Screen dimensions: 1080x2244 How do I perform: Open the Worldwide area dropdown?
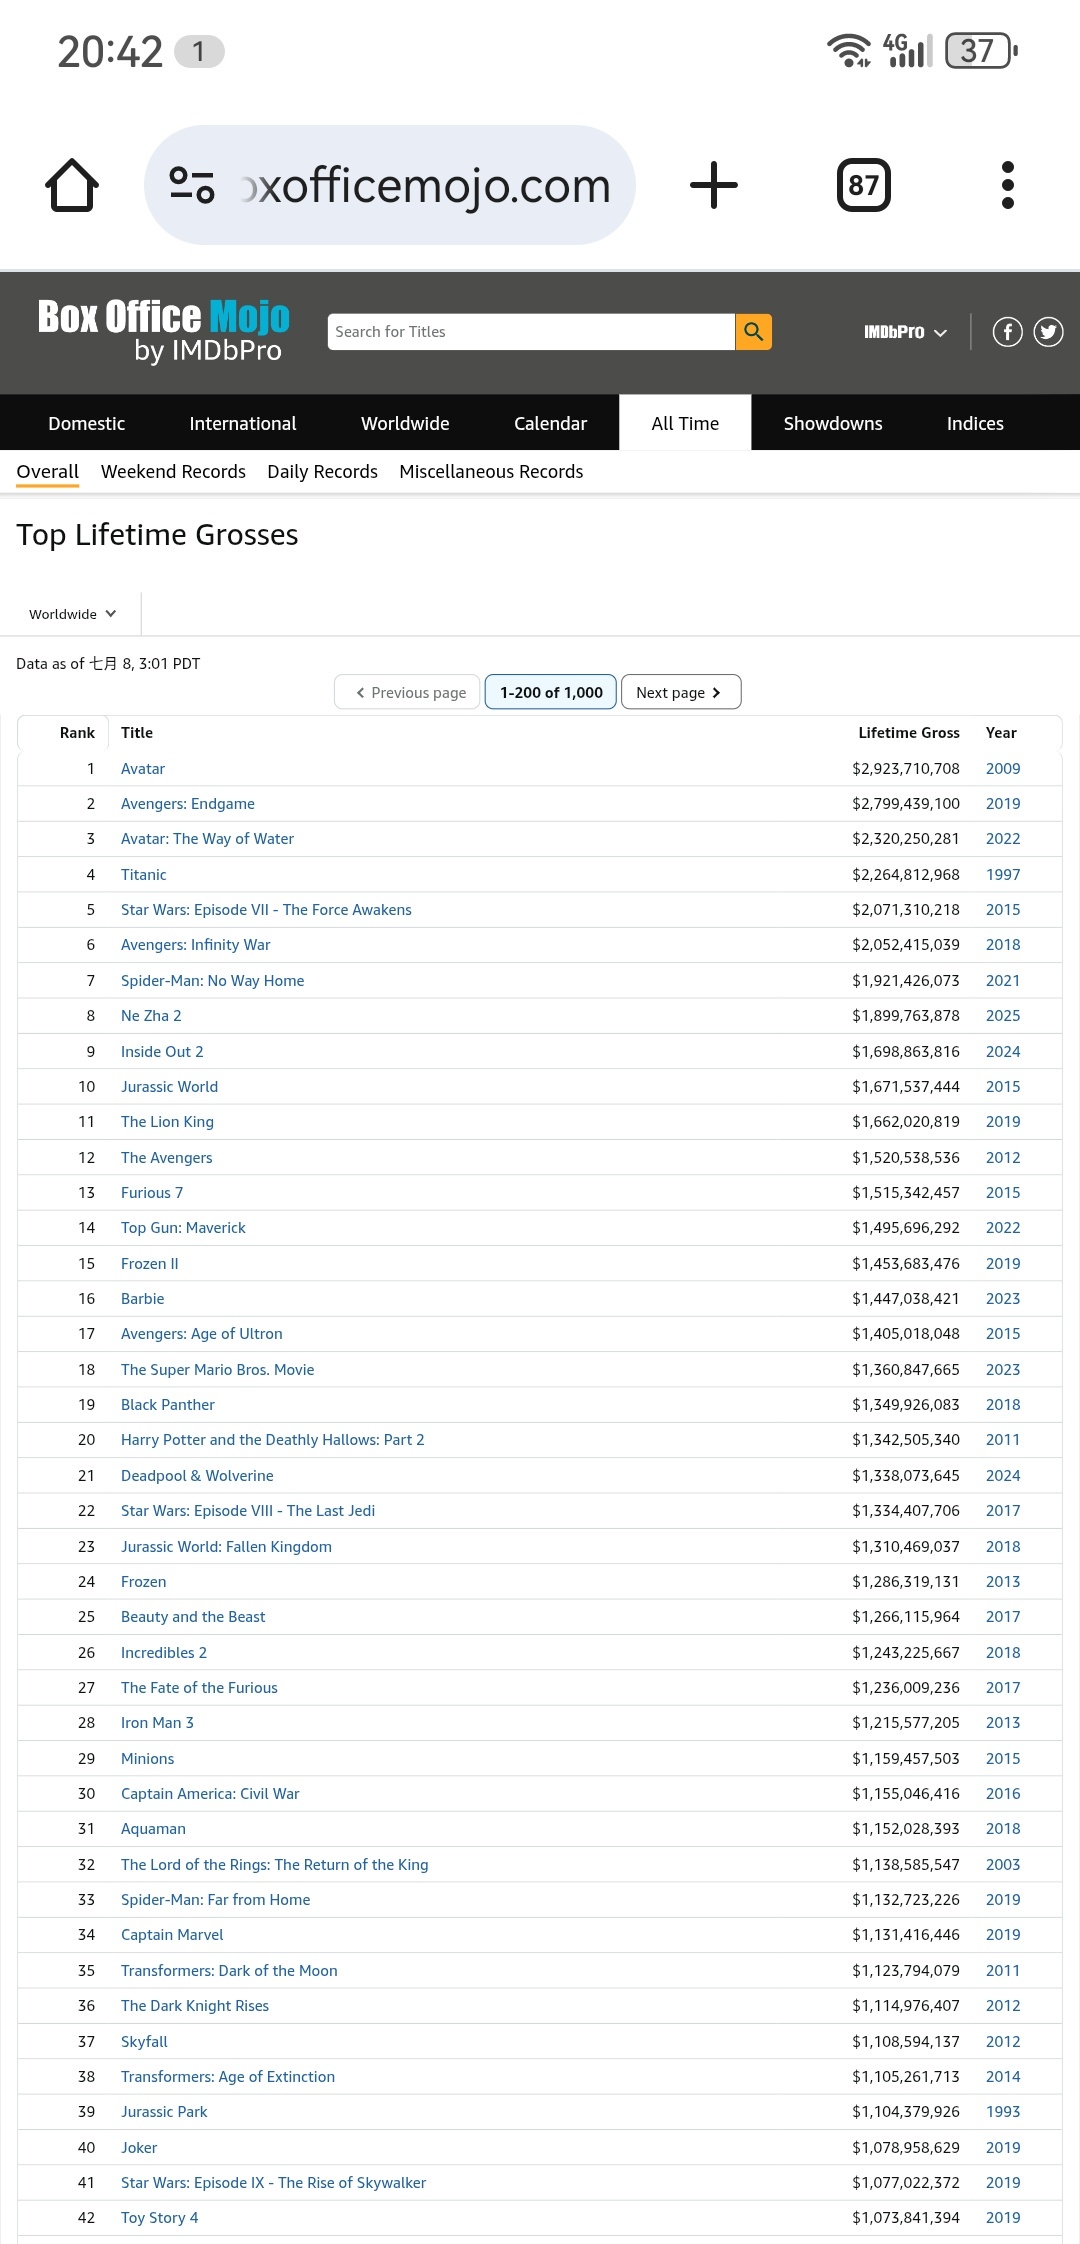point(72,614)
